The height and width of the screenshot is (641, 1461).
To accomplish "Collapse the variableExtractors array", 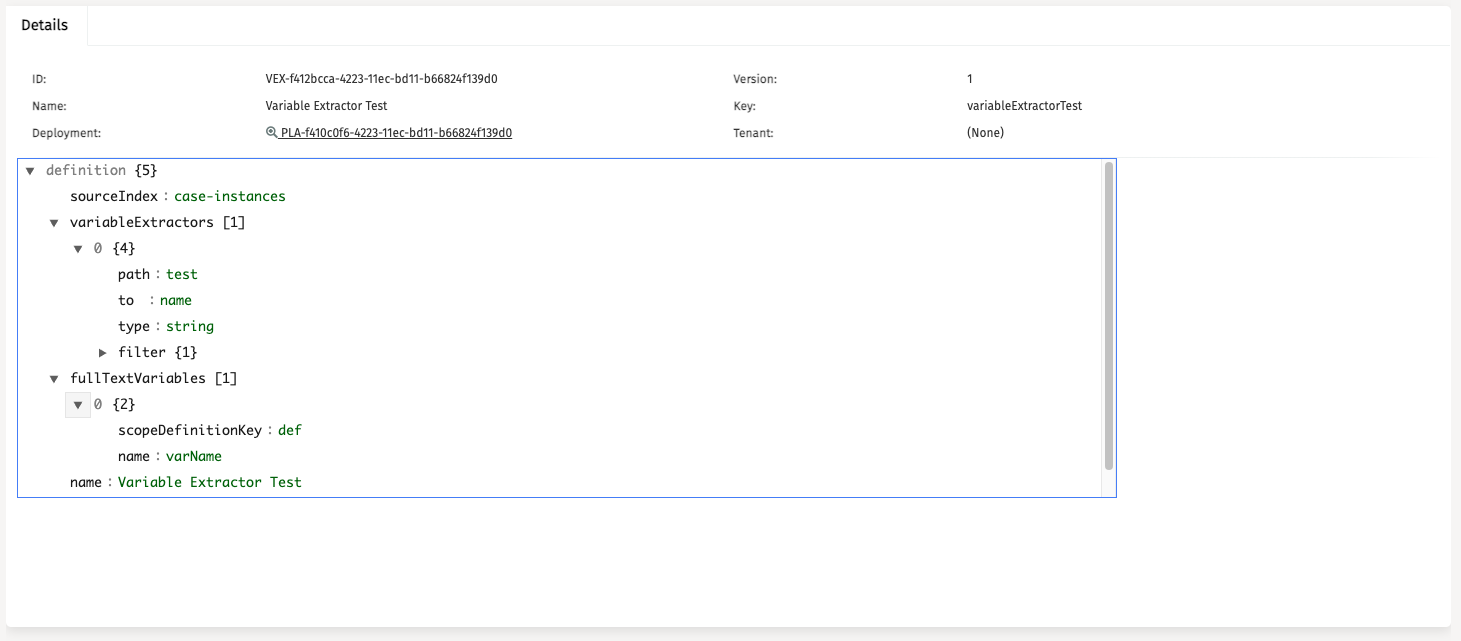I will tap(54, 223).
